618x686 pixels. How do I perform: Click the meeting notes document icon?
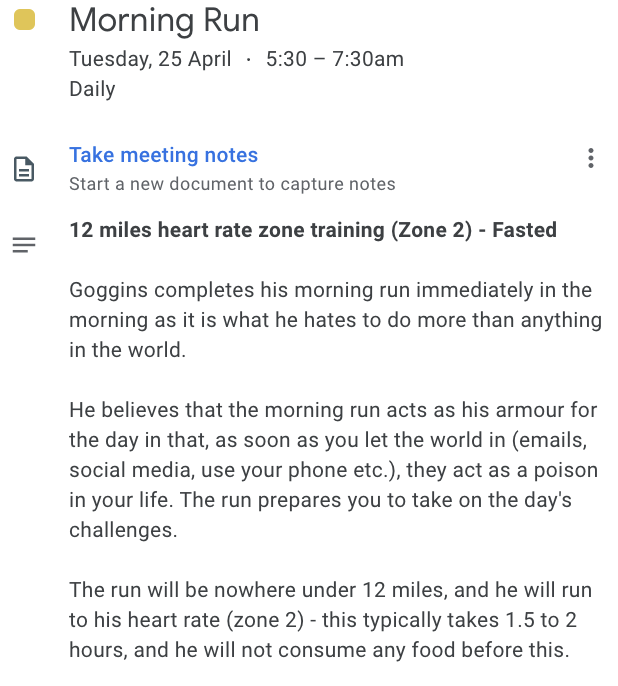coord(24,169)
